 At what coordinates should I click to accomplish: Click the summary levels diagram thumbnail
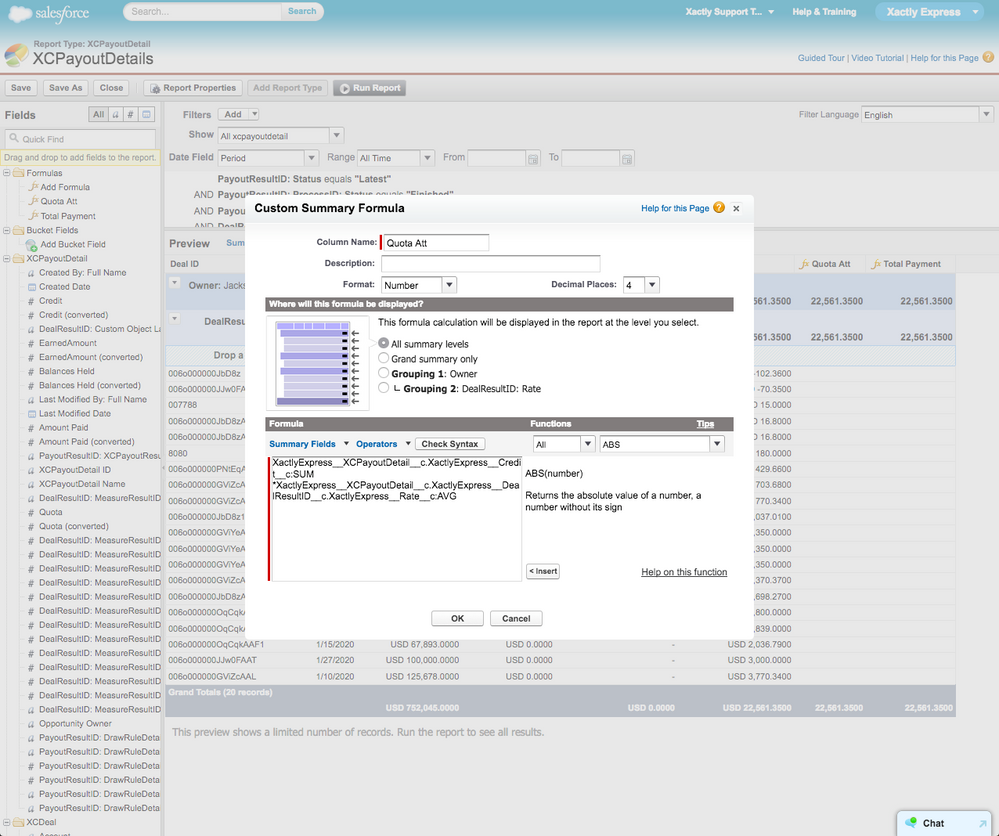[317, 364]
